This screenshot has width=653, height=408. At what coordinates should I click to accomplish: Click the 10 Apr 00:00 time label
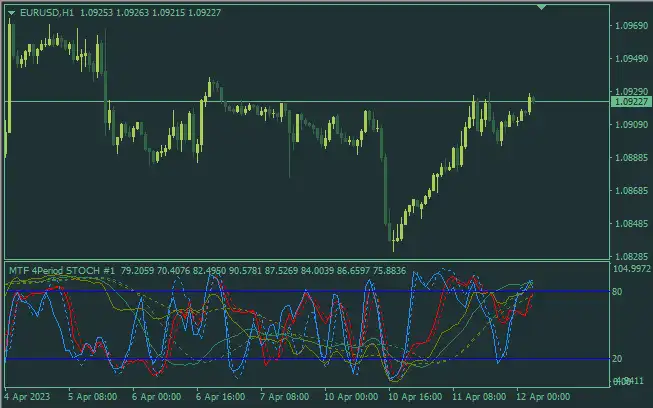(x=351, y=397)
